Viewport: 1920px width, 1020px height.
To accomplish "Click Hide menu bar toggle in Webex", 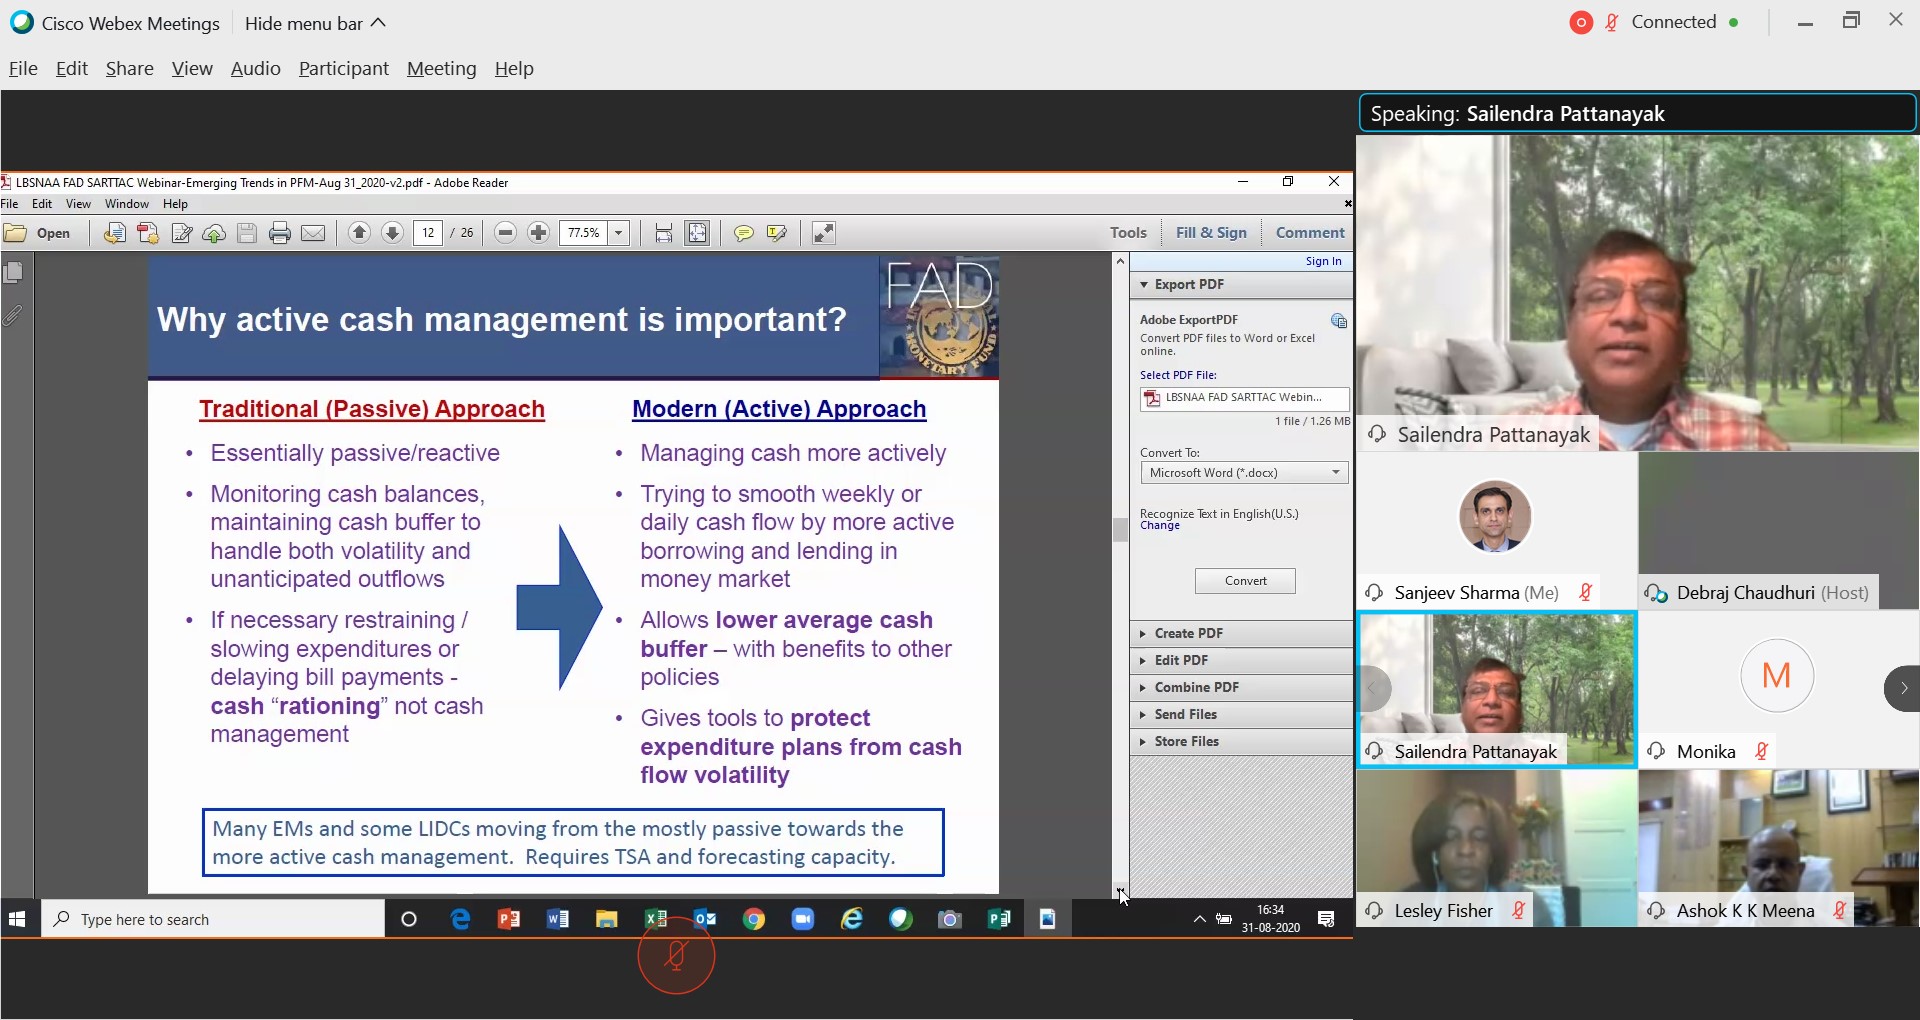I will point(314,23).
